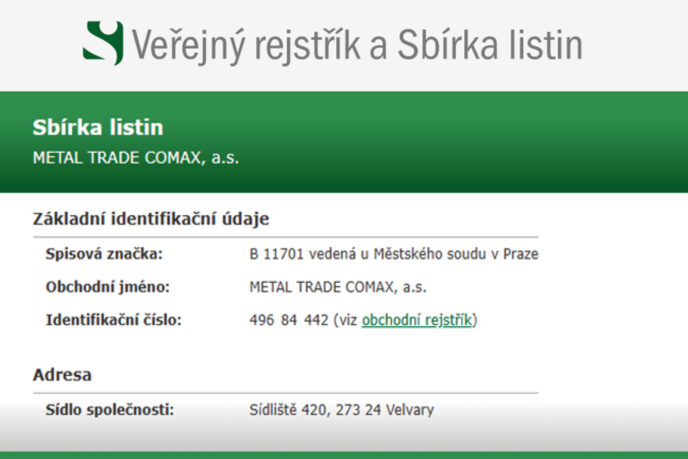
Task: Open the 'obchodní rejstřík' link
Action: pos(417,320)
